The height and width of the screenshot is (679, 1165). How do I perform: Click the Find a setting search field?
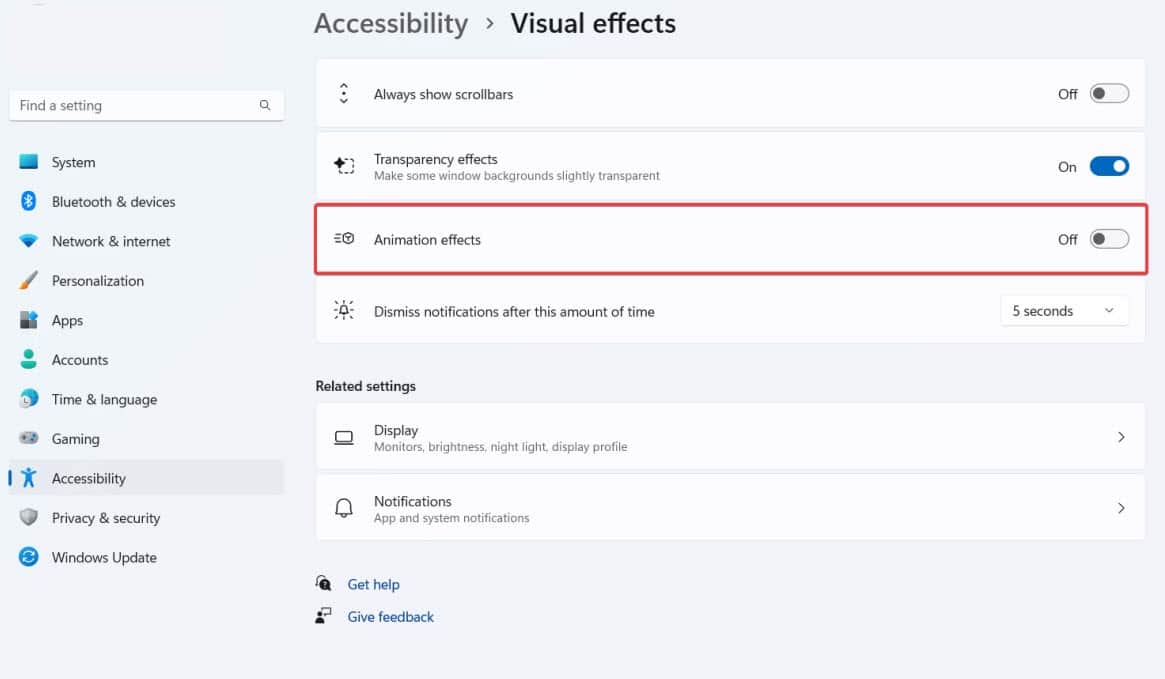[x=135, y=105]
